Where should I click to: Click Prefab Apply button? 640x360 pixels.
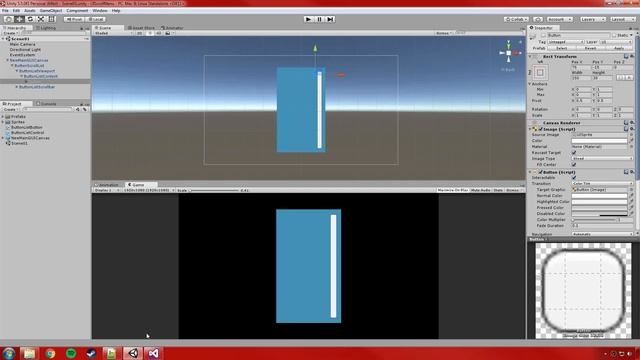pyautogui.click(x=619, y=48)
